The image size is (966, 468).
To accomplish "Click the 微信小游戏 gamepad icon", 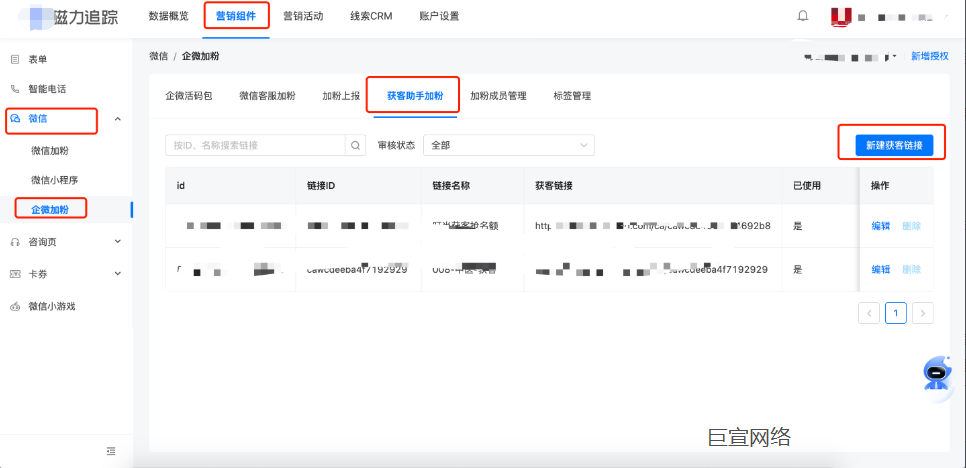I will 15,306.
